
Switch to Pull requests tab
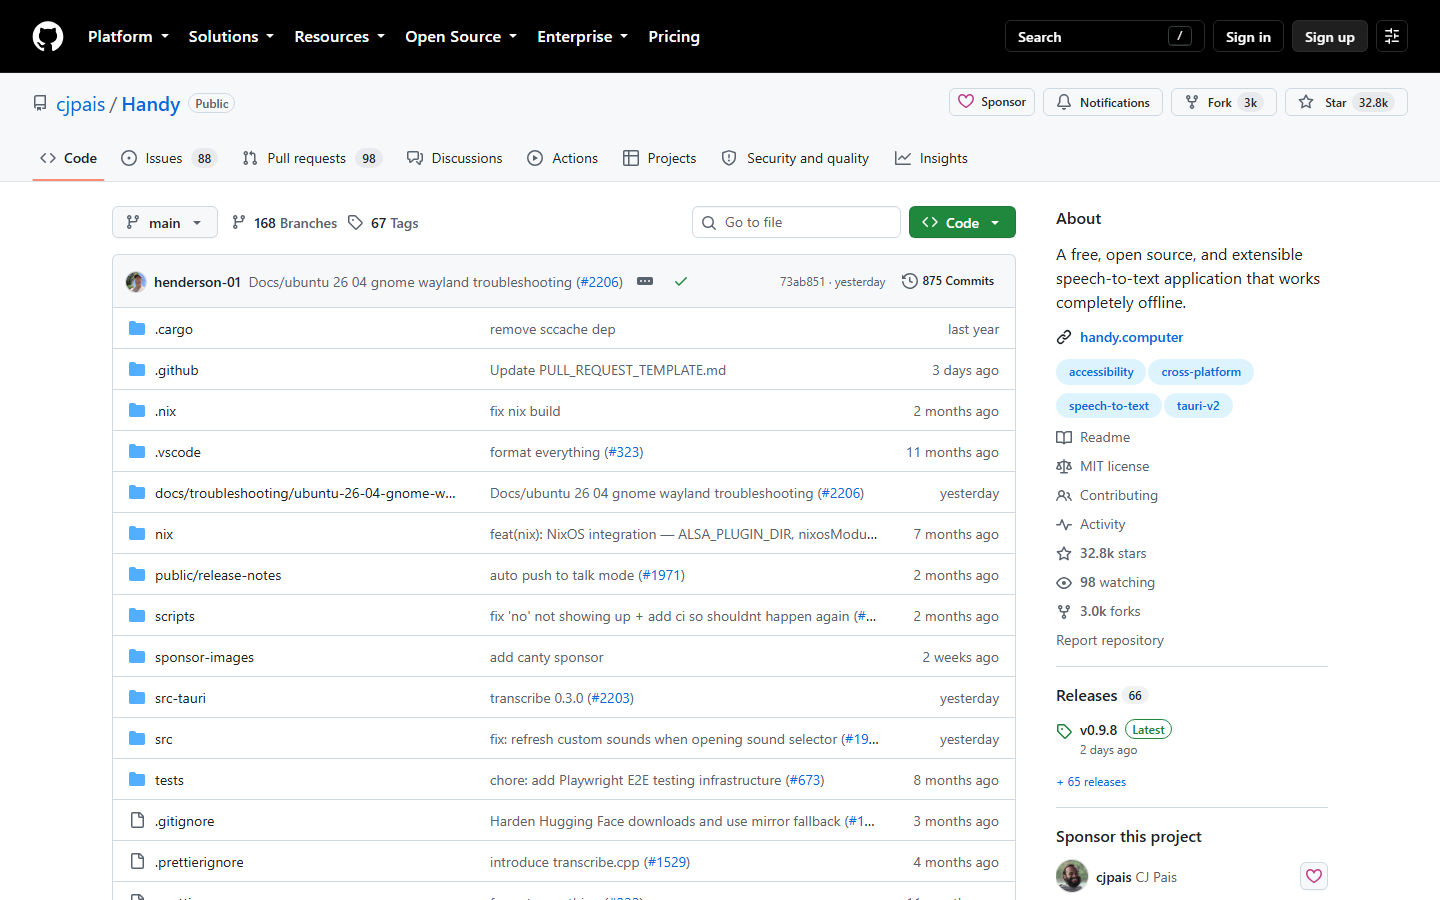tap(312, 158)
